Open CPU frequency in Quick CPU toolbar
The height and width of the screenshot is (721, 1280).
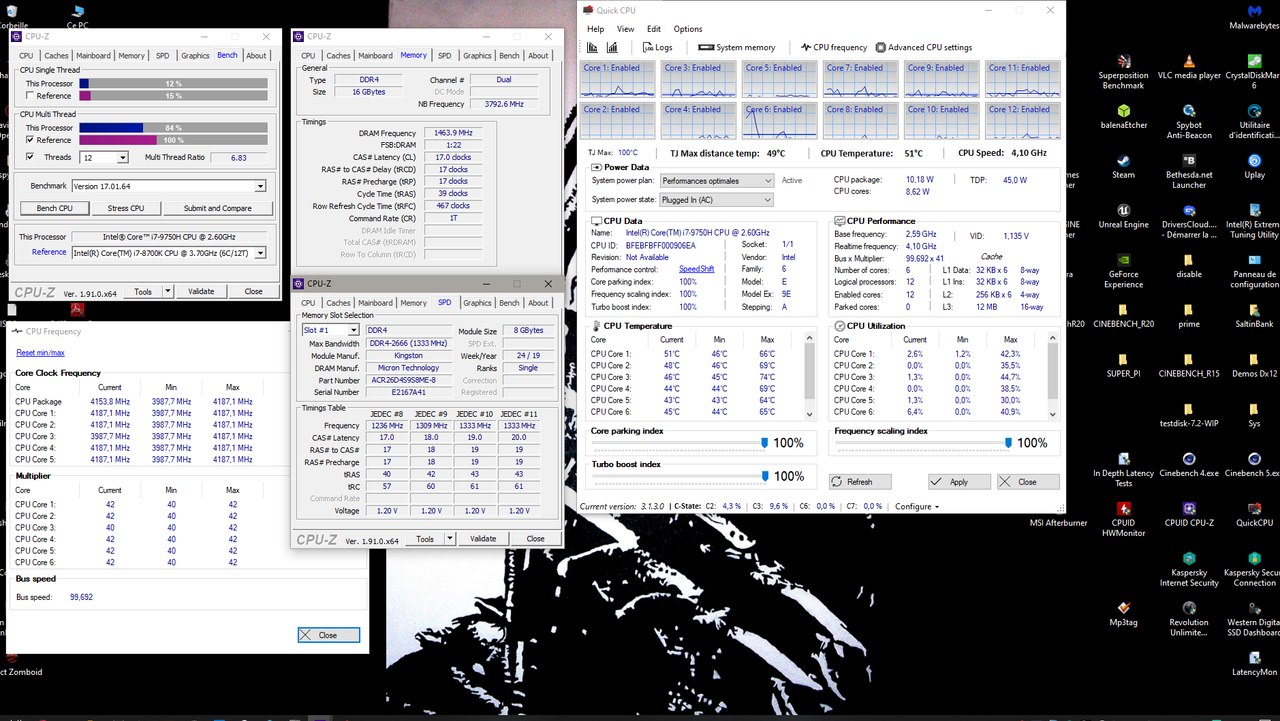click(x=834, y=47)
